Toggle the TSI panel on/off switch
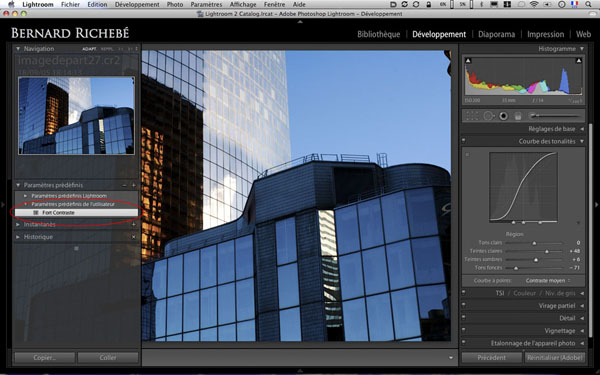 coord(464,293)
